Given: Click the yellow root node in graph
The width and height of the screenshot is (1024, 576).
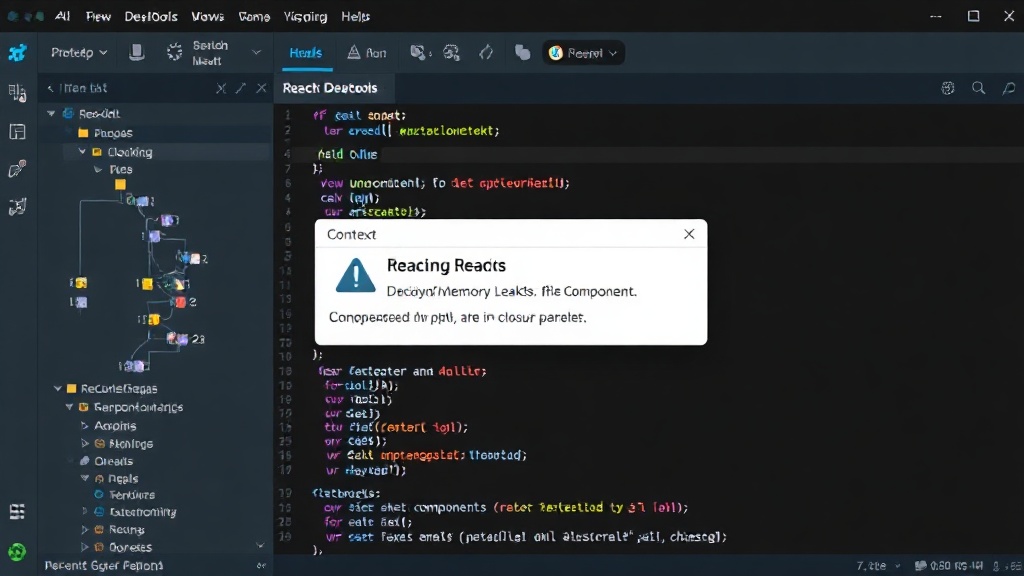Looking at the screenshot, I should point(120,185).
